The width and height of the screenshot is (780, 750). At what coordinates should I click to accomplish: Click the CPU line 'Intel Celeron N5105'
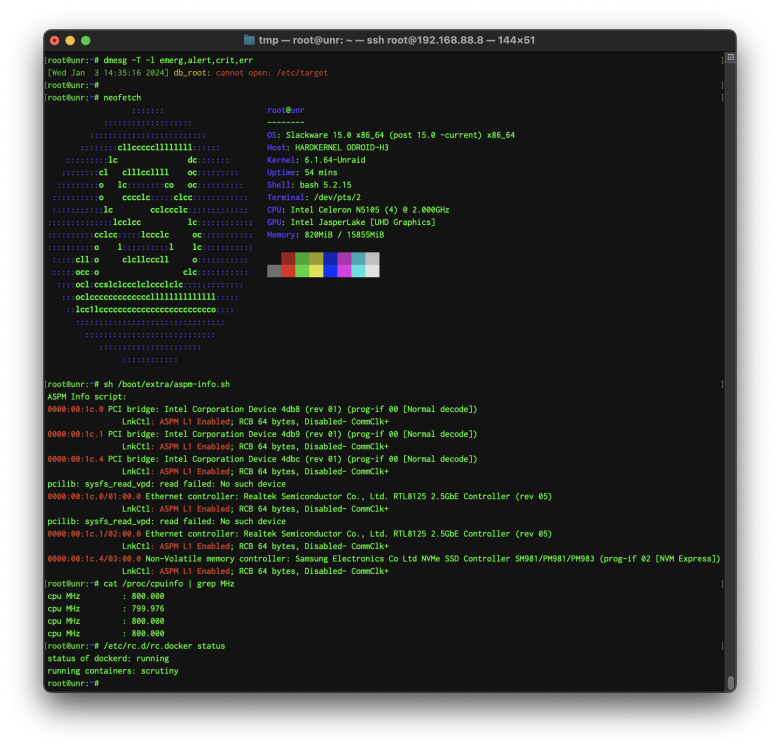358,209
